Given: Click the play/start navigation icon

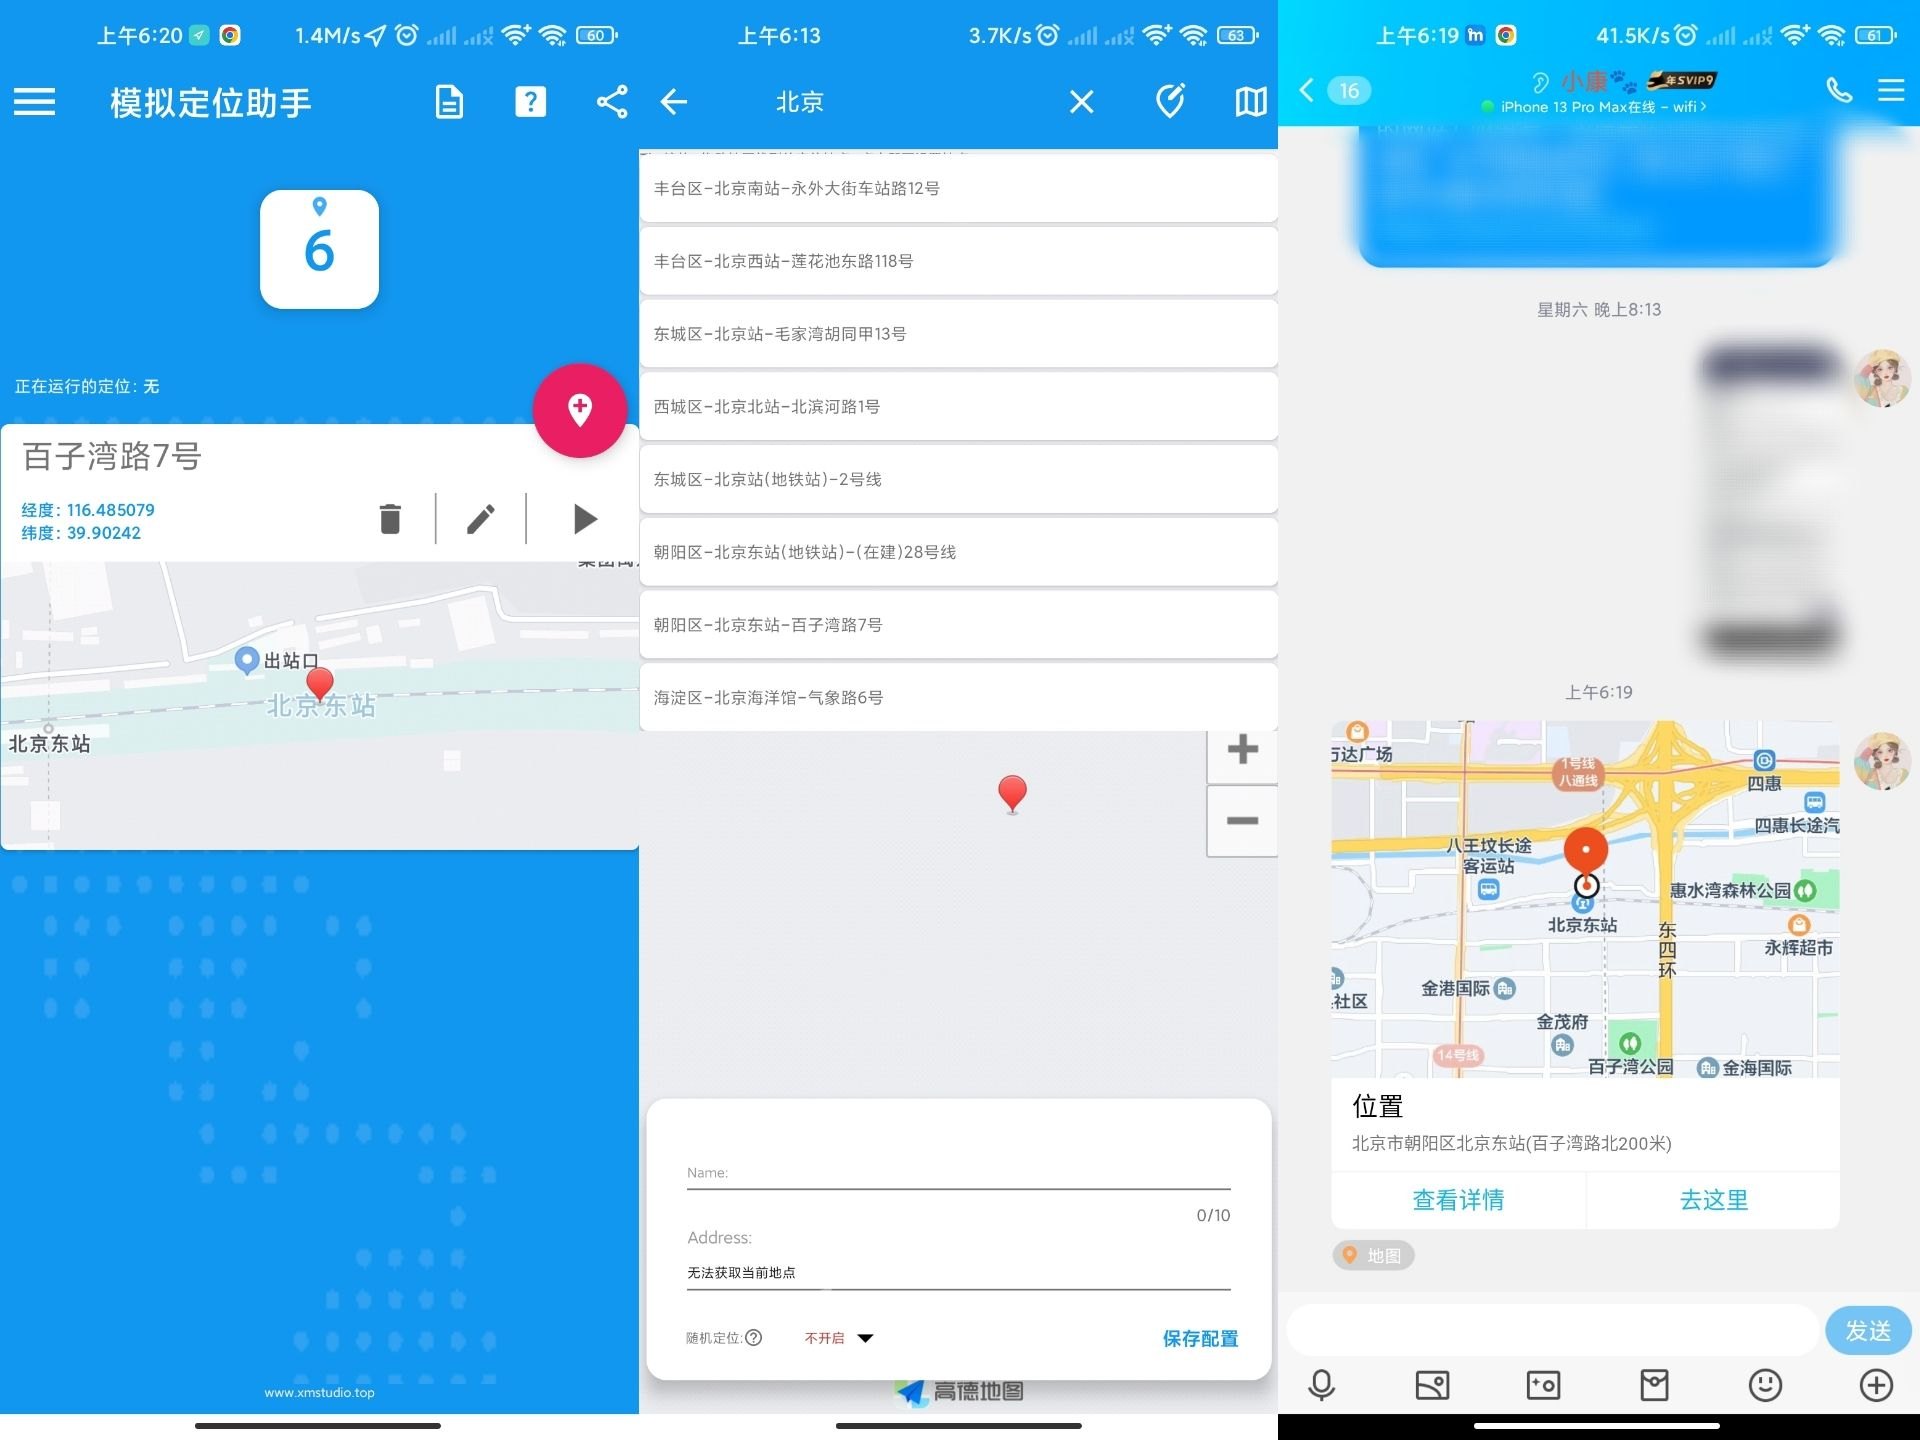Looking at the screenshot, I should point(584,519).
